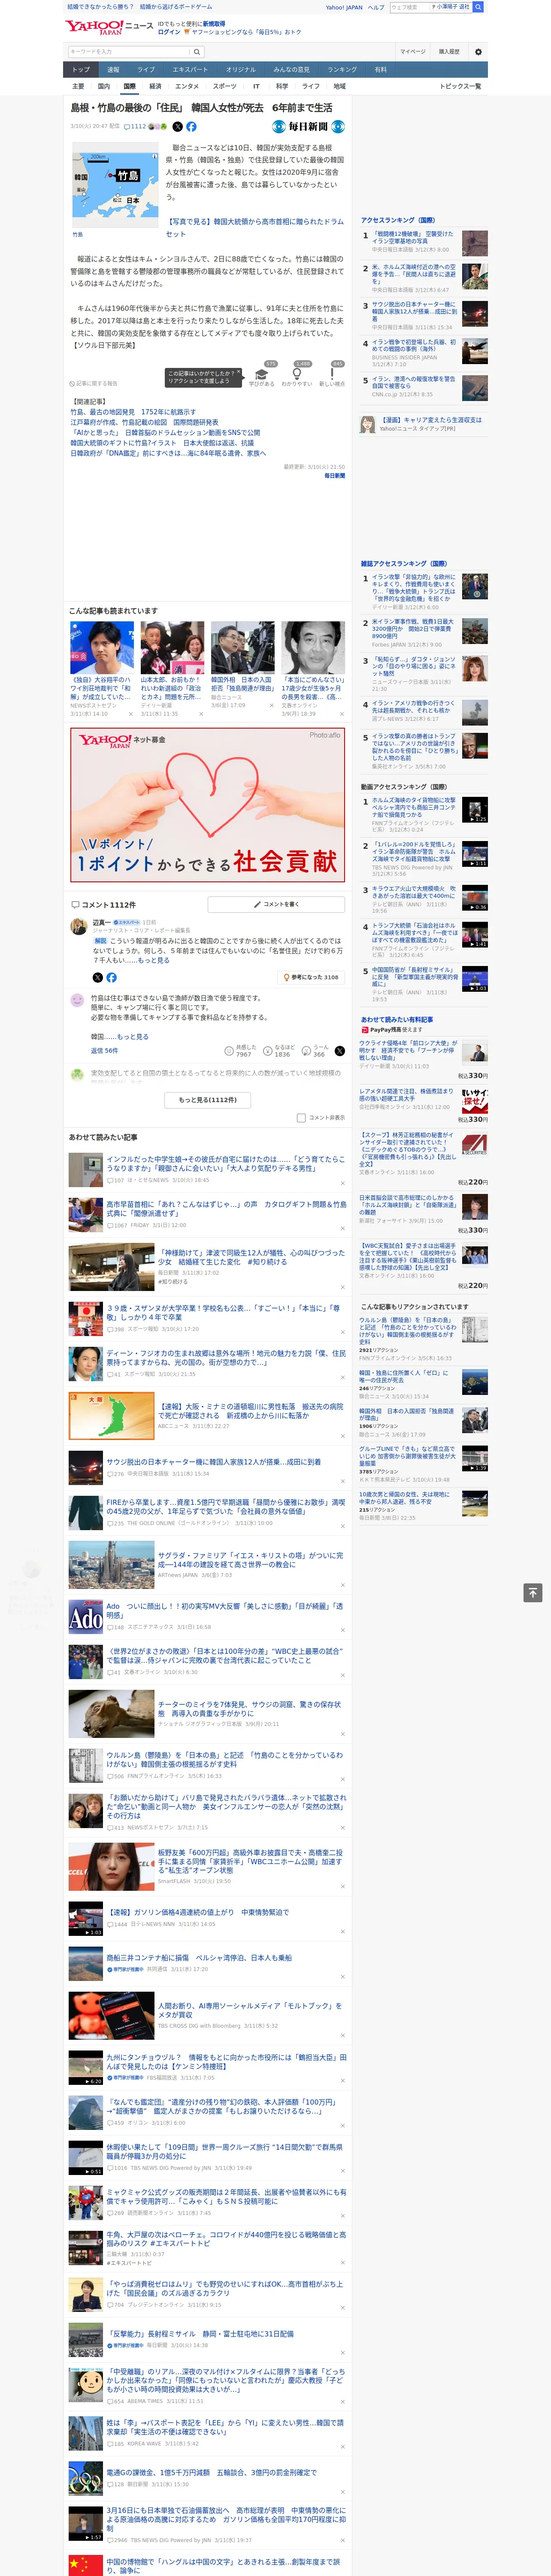This screenshot has height=2576, width=551.
Task: Select the 科学 category tab
Action: click(281, 86)
